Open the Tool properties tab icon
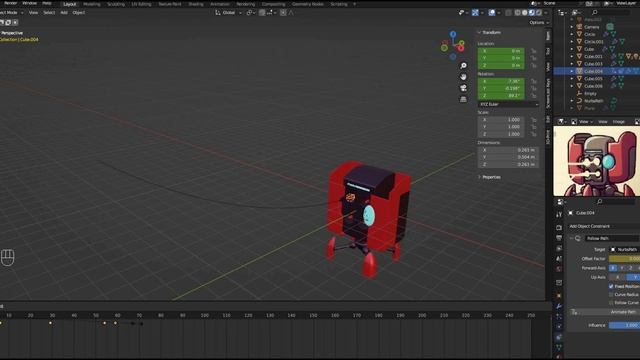The width and height of the screenshot is (640, 360). coord(559,214)
